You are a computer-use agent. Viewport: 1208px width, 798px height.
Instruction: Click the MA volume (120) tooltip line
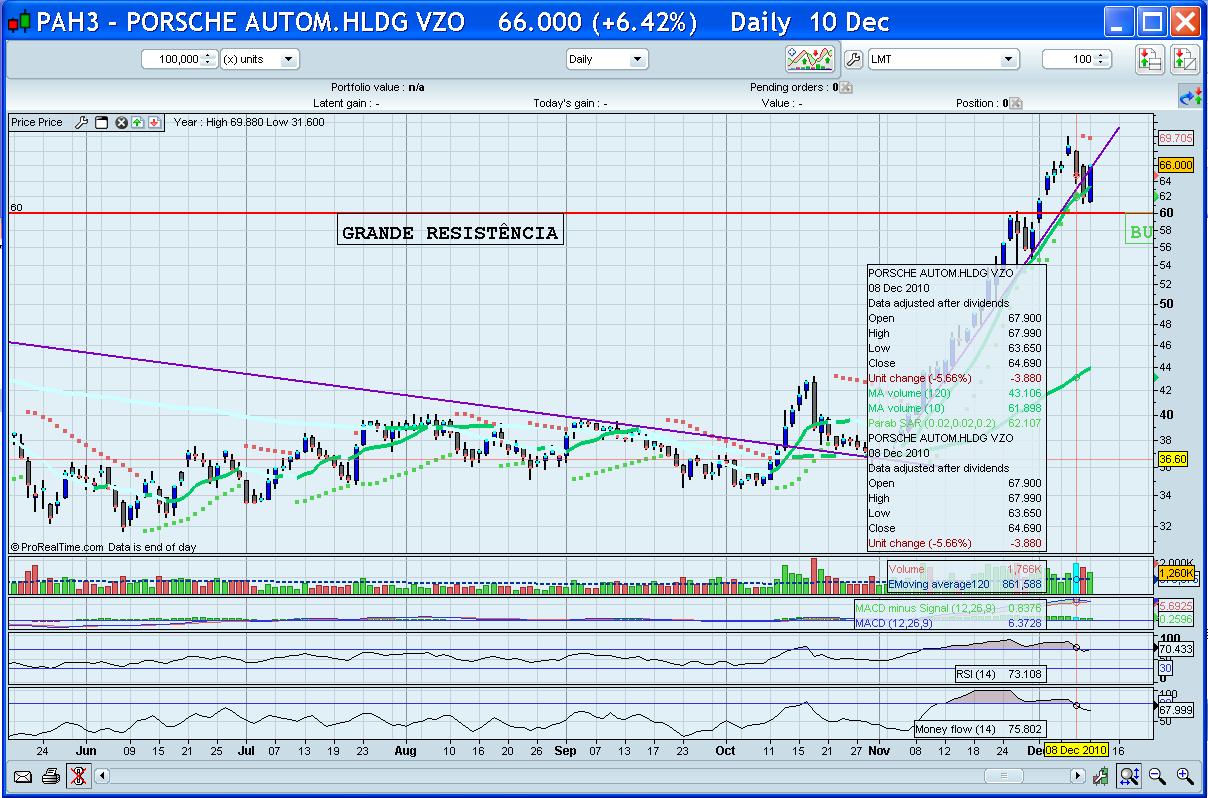955,393
